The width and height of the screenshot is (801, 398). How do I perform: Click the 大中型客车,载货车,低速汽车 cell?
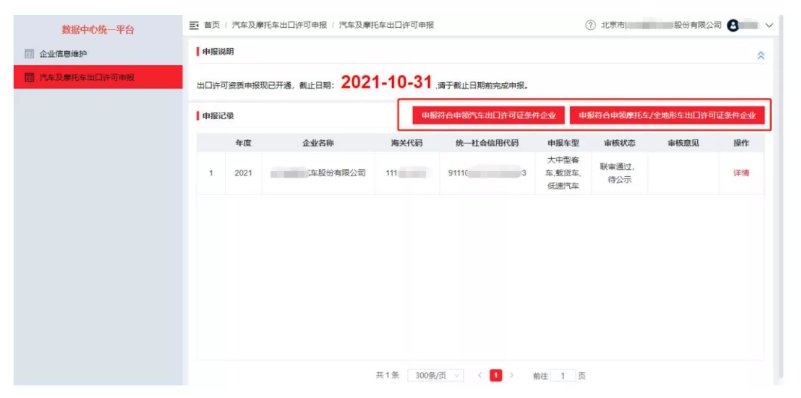point(563,173)
